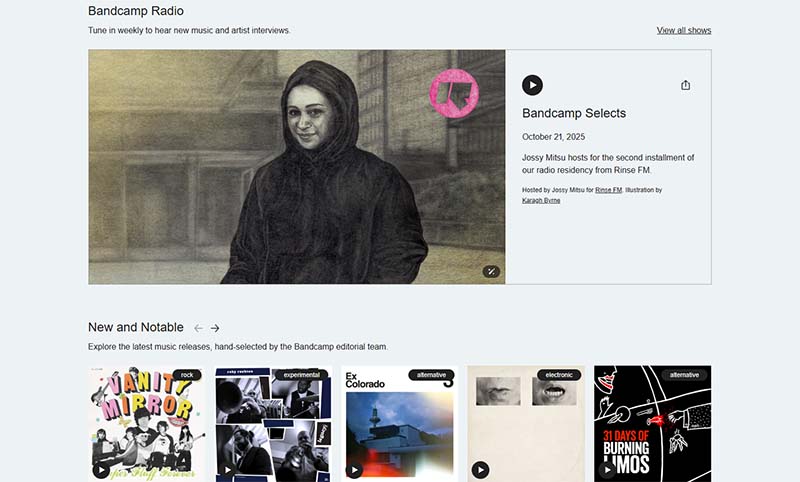Click the pink Rinse FM logo badge
This screenshot has height=482, width=800.
click(454, 94)
